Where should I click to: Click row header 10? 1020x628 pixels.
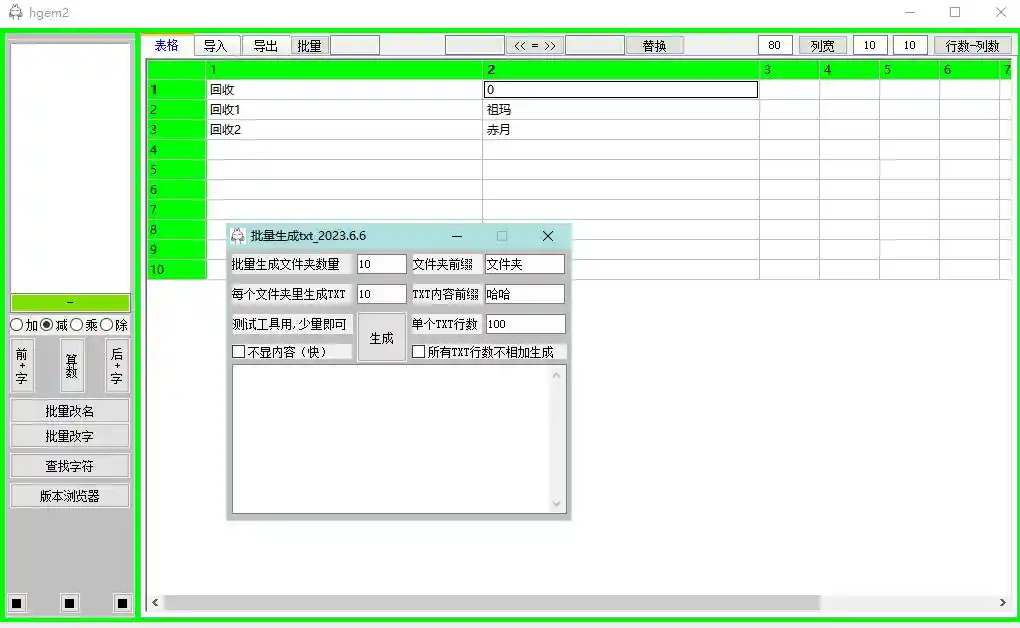pyautogui.click(x=177, y=269)
